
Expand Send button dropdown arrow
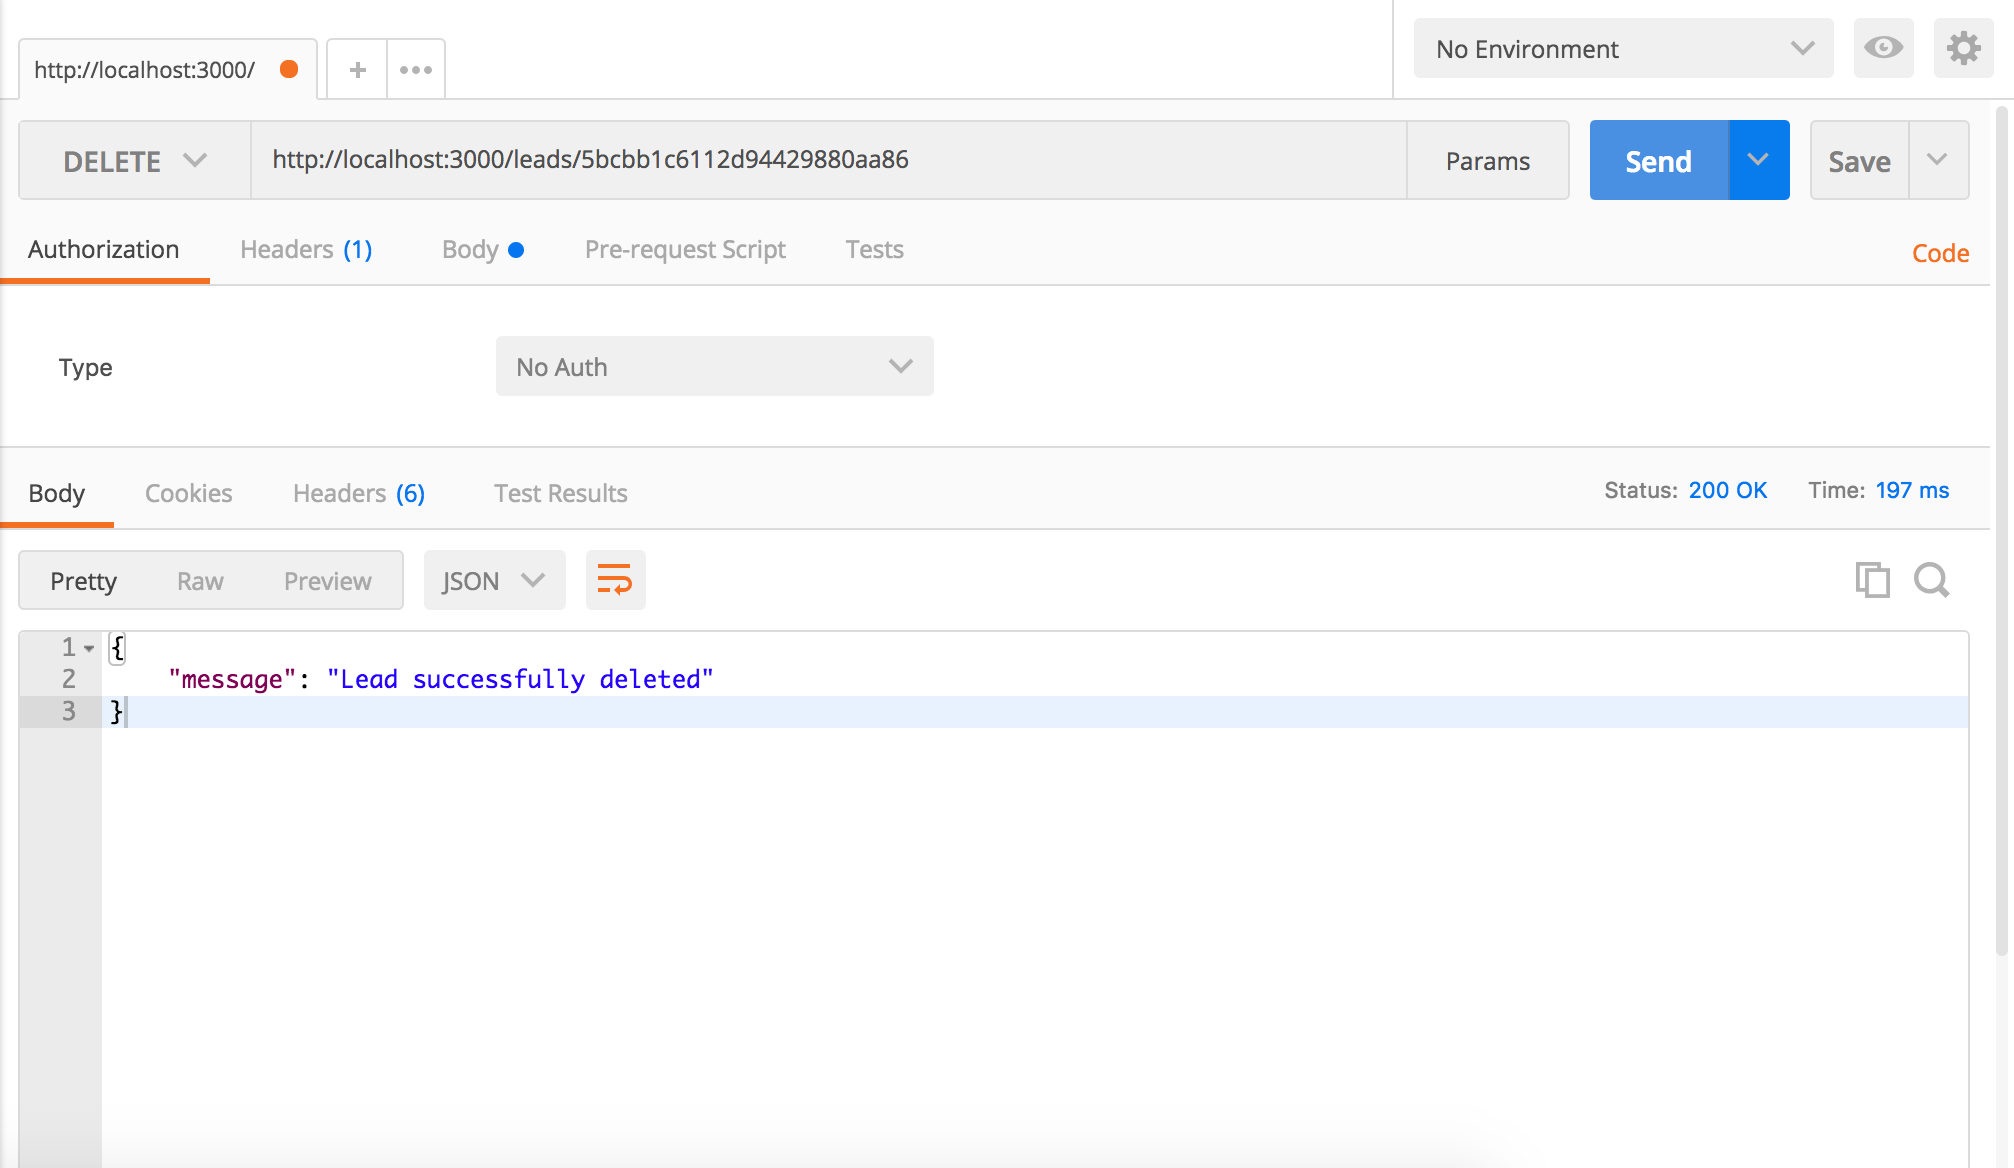pos(1758,161)
